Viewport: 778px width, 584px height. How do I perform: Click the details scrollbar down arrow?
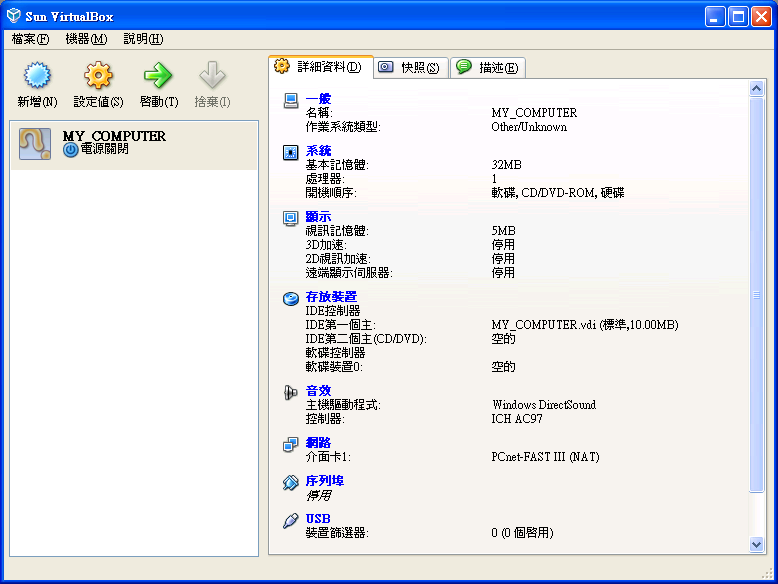pyautogui.click(x=756, y=544)
